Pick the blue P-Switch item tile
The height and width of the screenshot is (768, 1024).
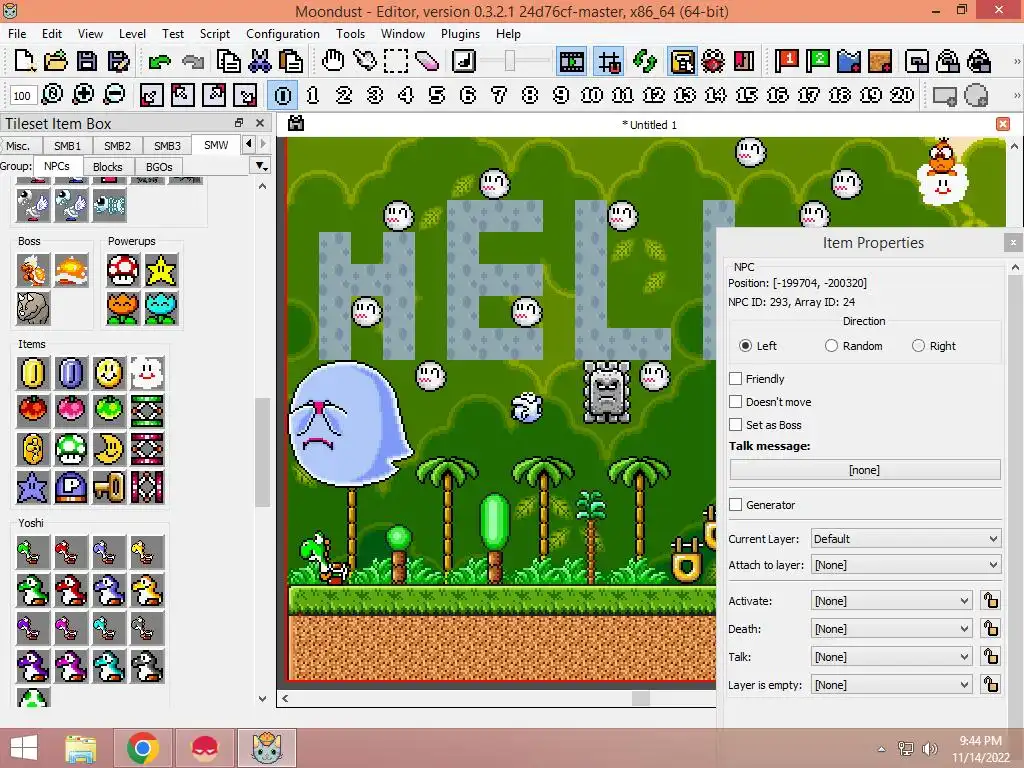[71, 487]
